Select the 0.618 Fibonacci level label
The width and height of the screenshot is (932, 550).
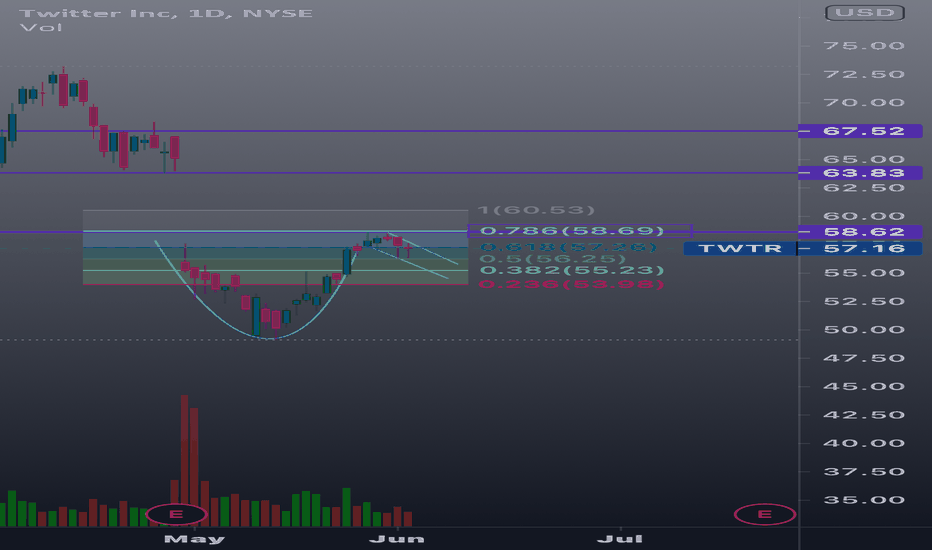click(568, 247)
